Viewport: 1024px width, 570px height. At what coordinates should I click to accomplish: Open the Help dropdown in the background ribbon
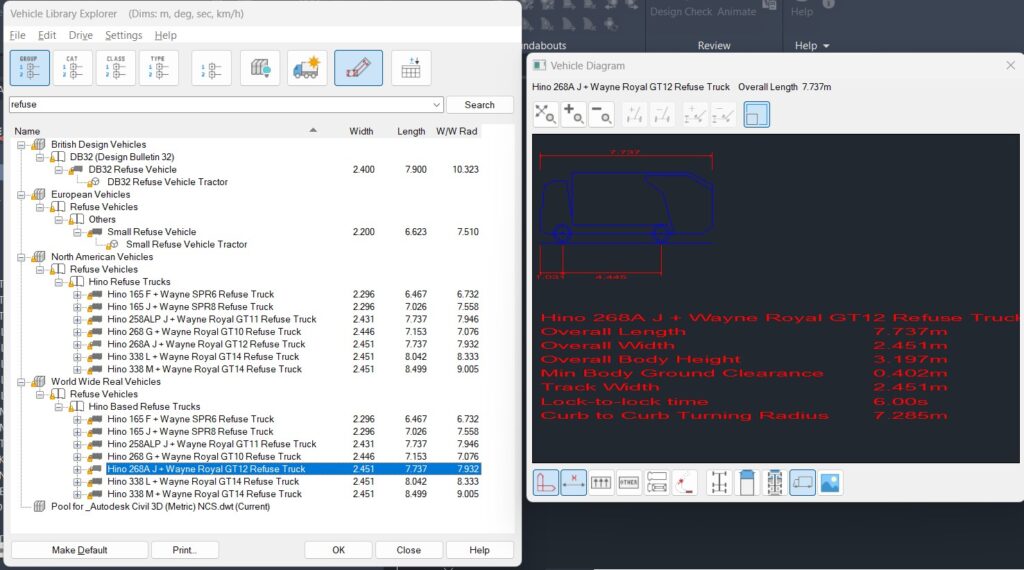click(812, 46)
